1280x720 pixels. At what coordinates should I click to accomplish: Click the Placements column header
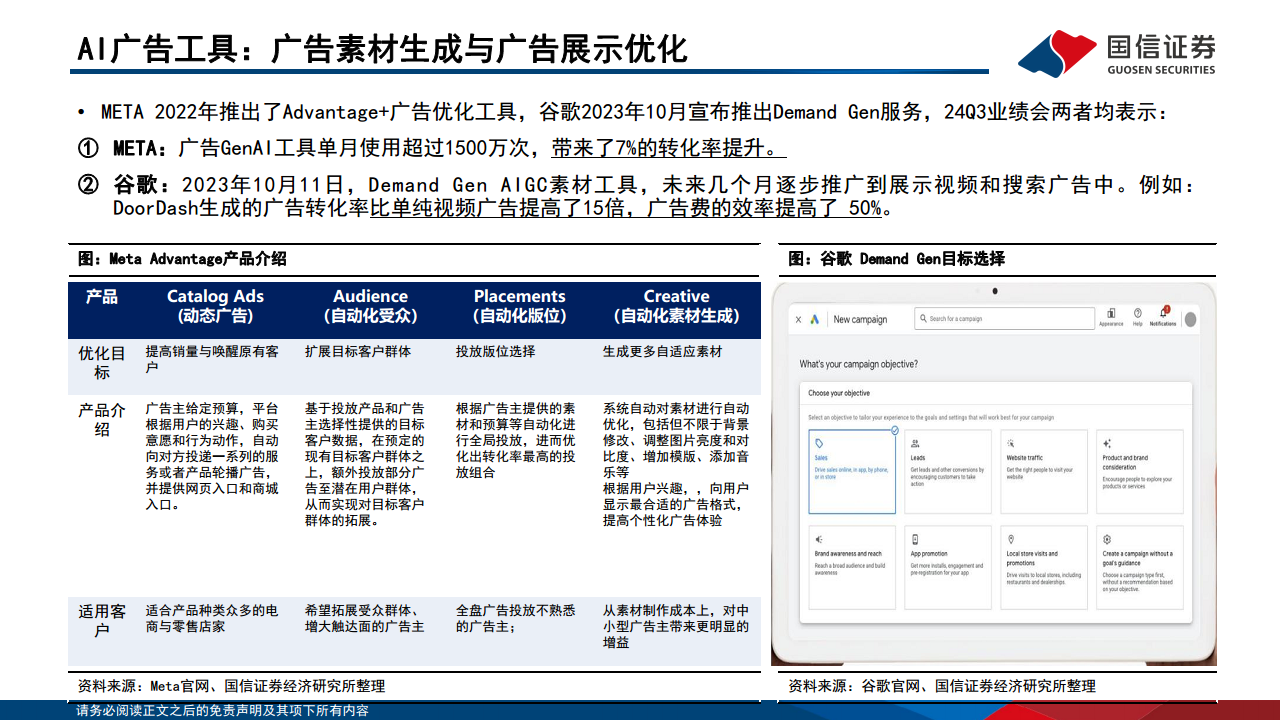520,306
